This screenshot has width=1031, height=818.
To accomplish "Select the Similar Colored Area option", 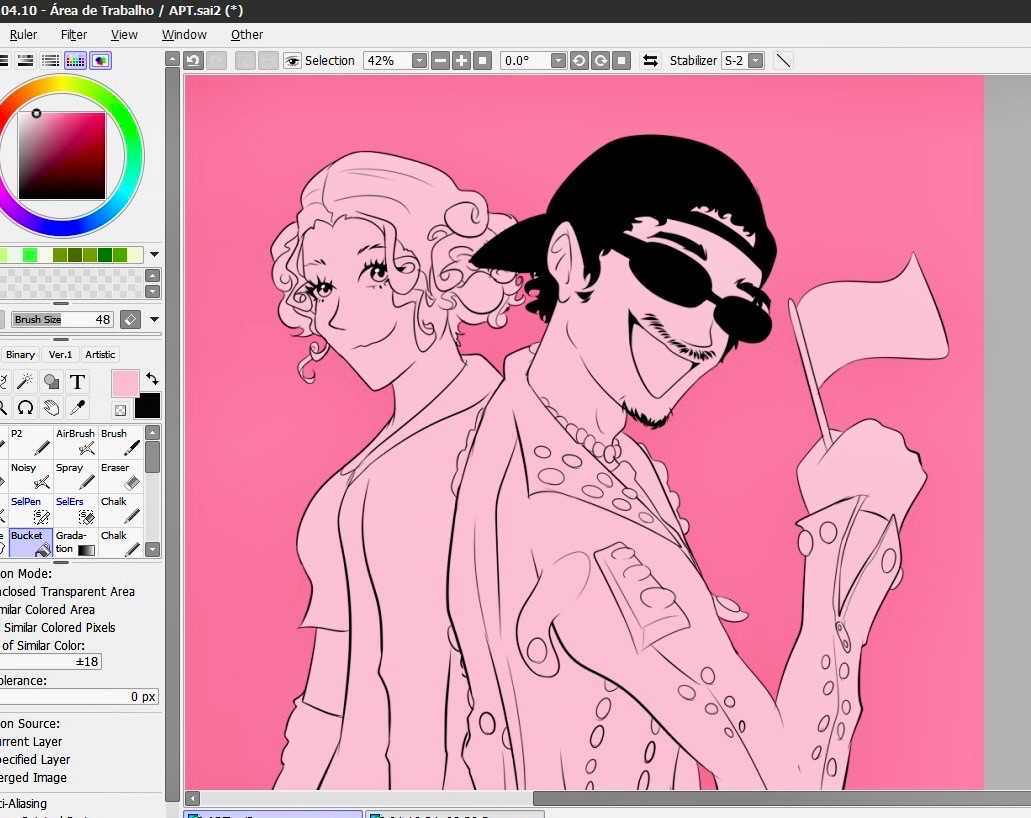I will click(x=47, y=610).
